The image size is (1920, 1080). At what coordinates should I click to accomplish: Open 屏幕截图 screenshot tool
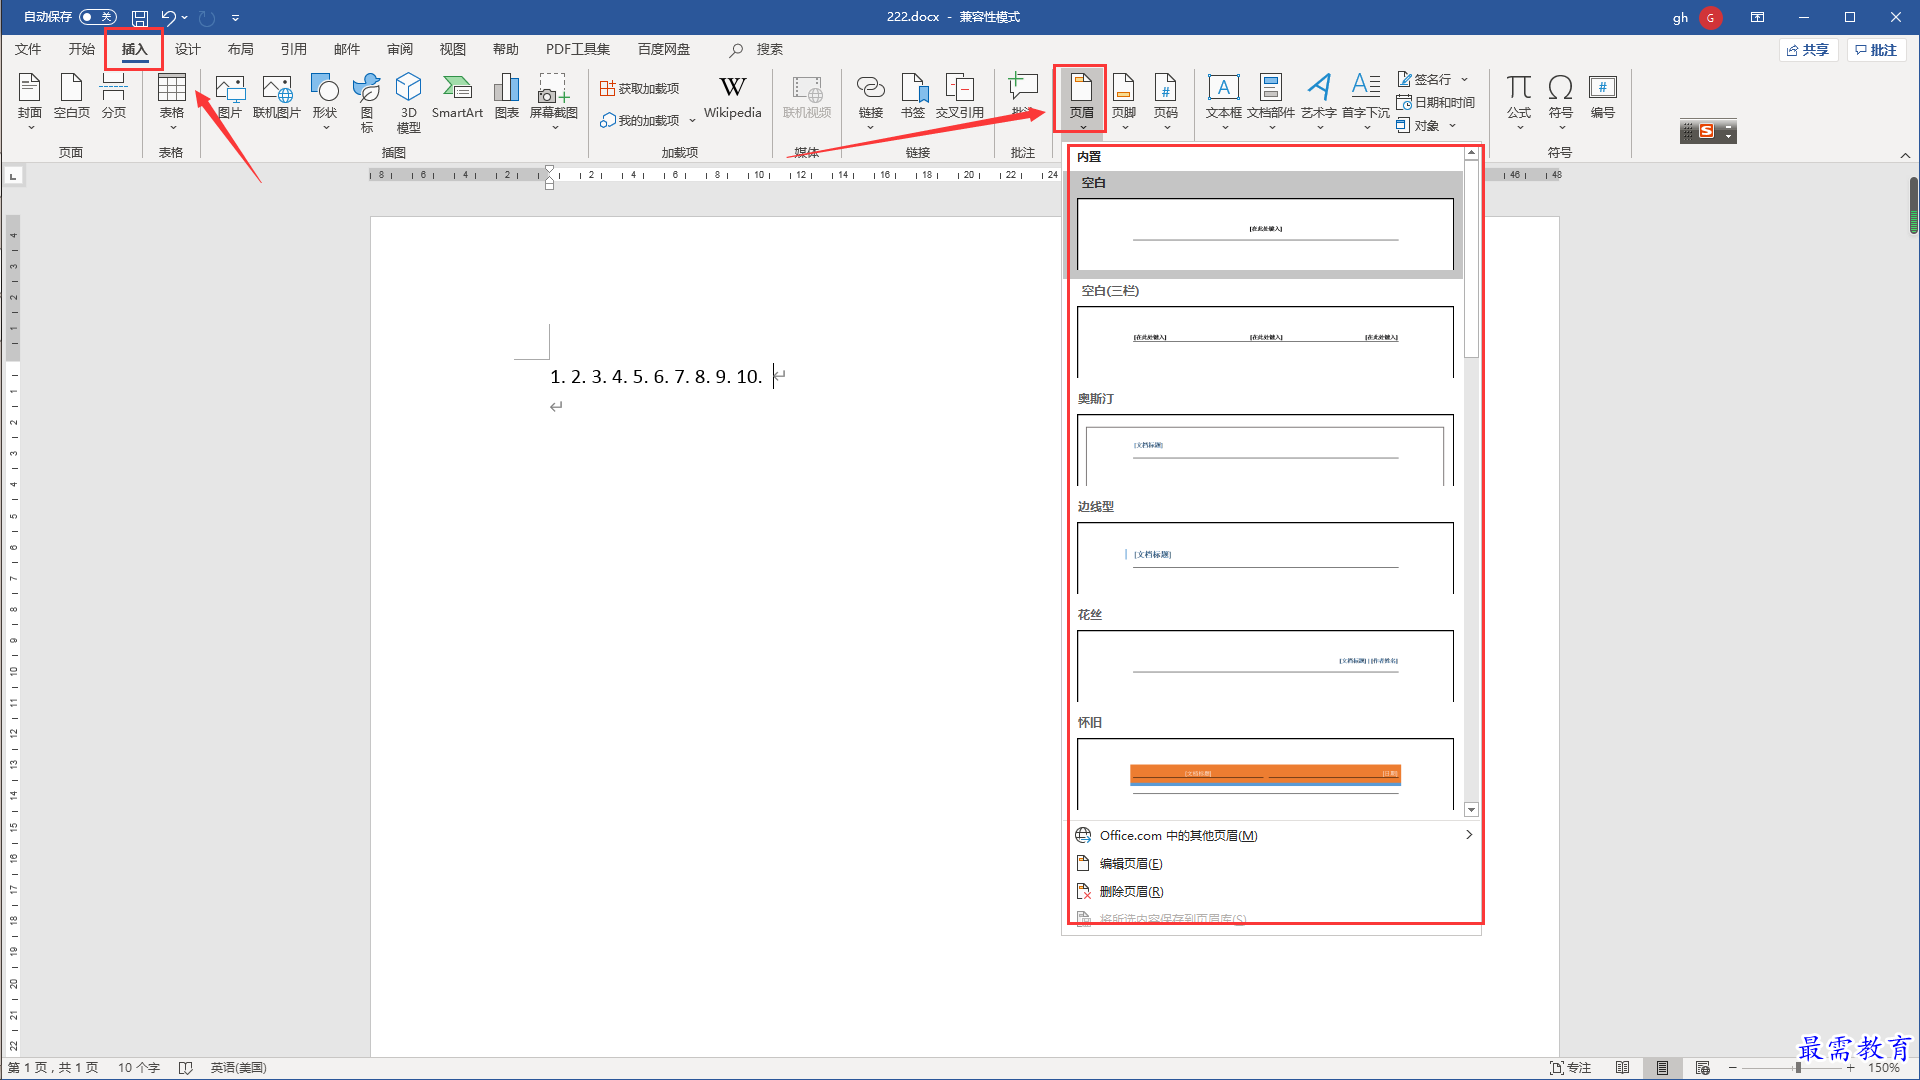554,102
